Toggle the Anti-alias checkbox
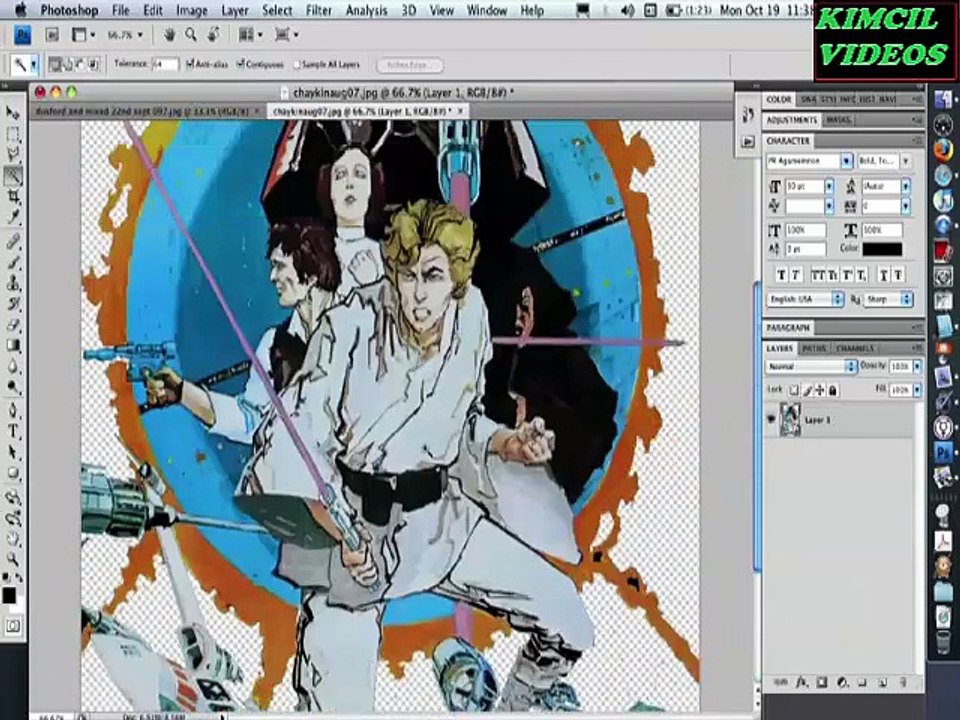960x720 pixels. point(190,64)
